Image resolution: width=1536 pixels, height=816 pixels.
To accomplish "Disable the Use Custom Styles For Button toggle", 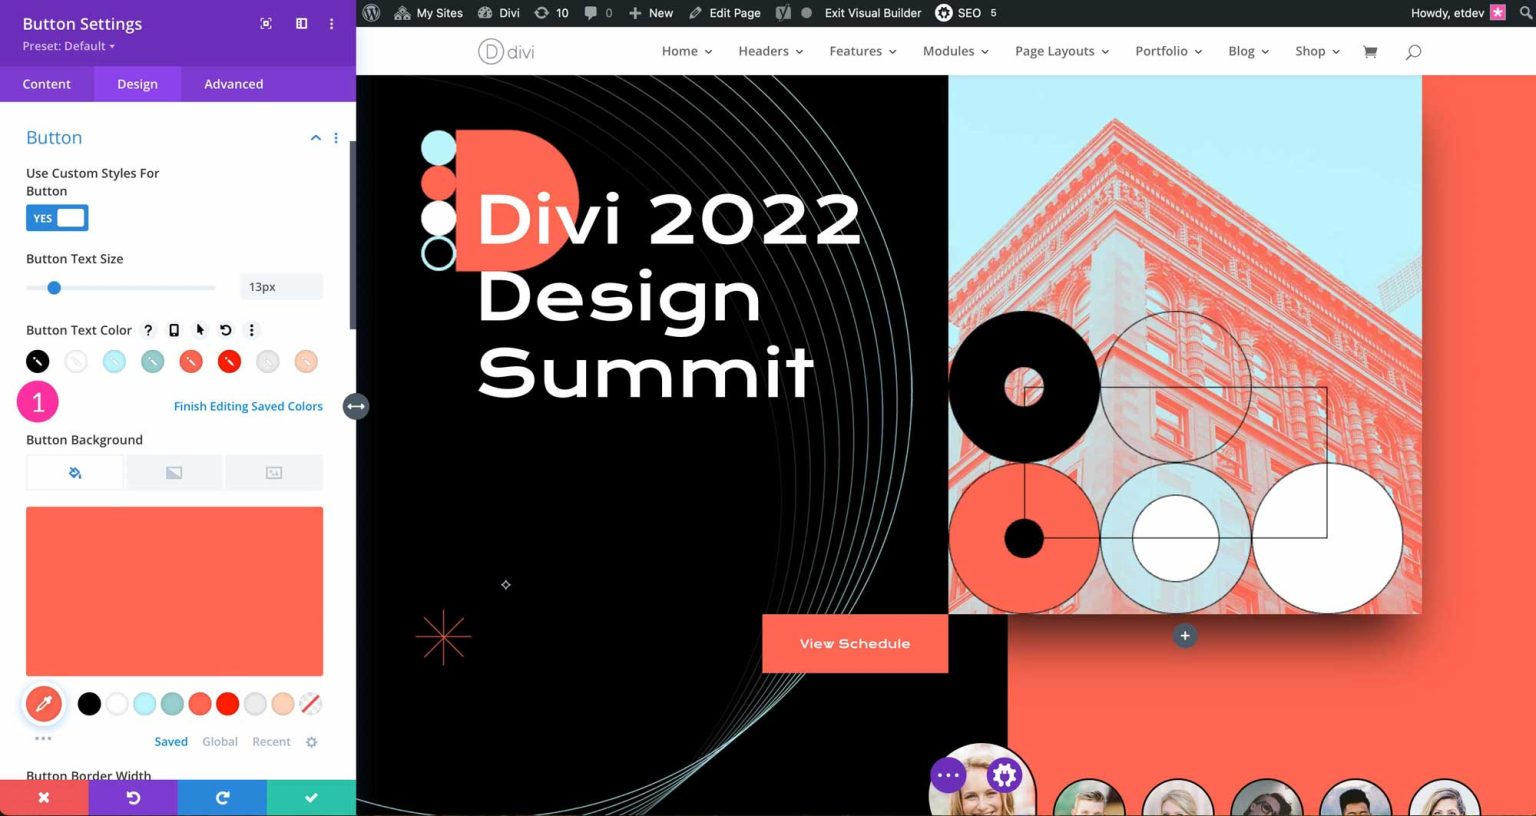I will pos(57,217).
